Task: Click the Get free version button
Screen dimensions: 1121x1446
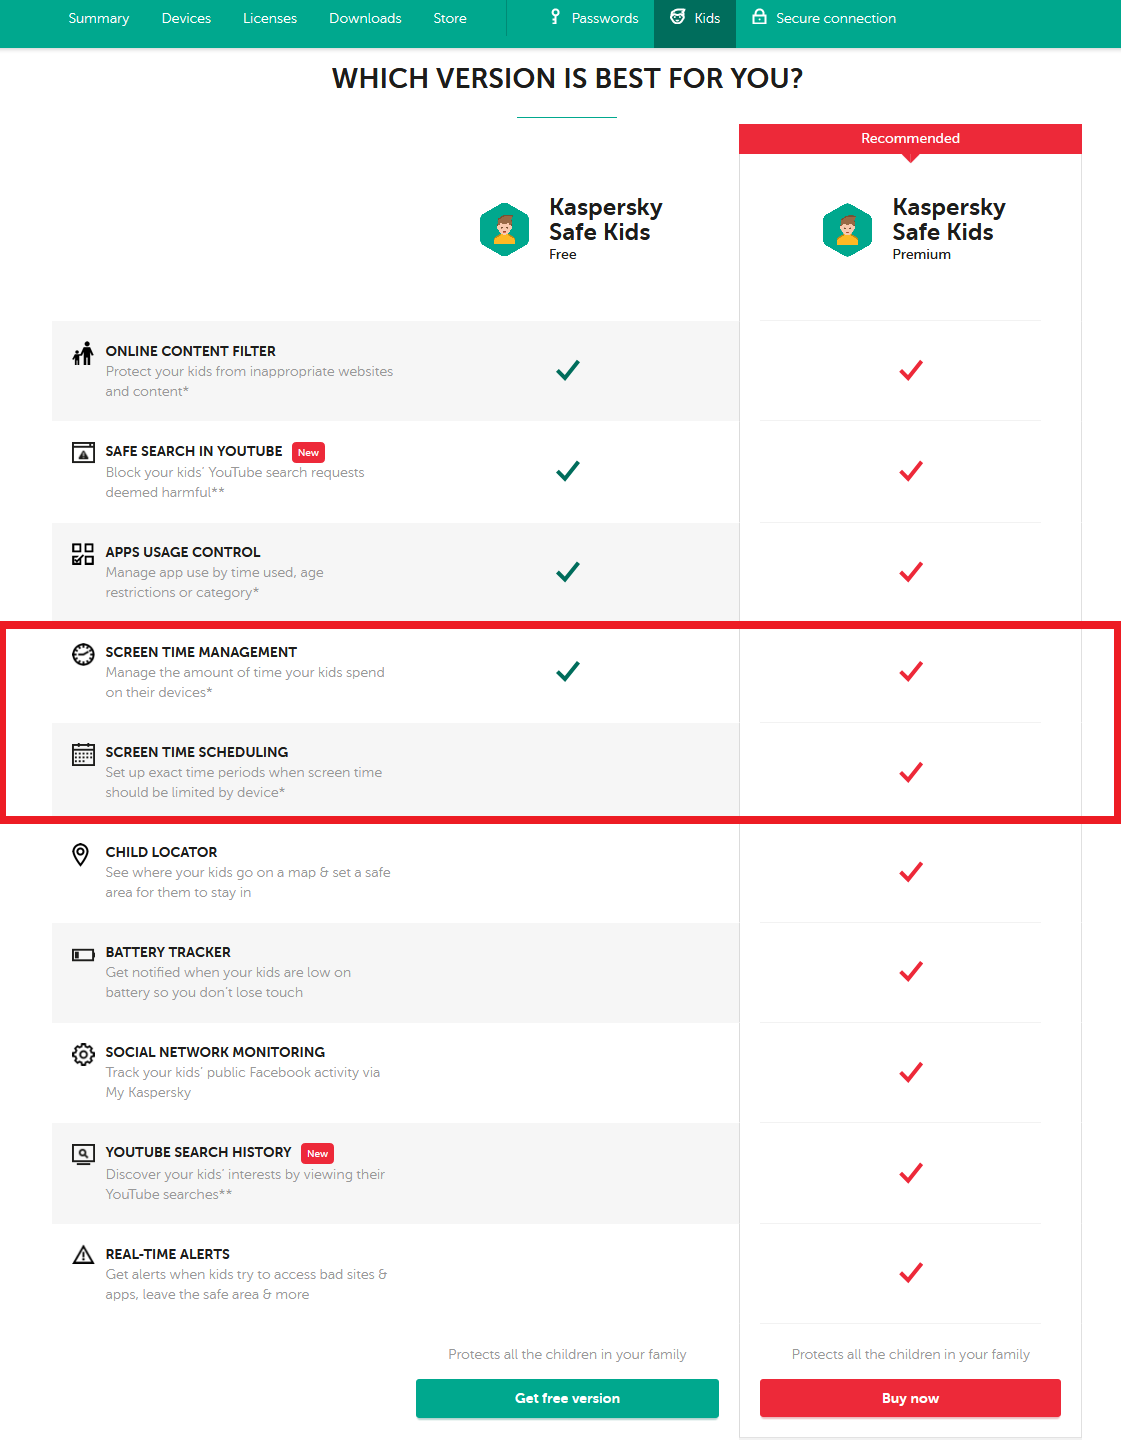Action: click(x=567, y=1398)
